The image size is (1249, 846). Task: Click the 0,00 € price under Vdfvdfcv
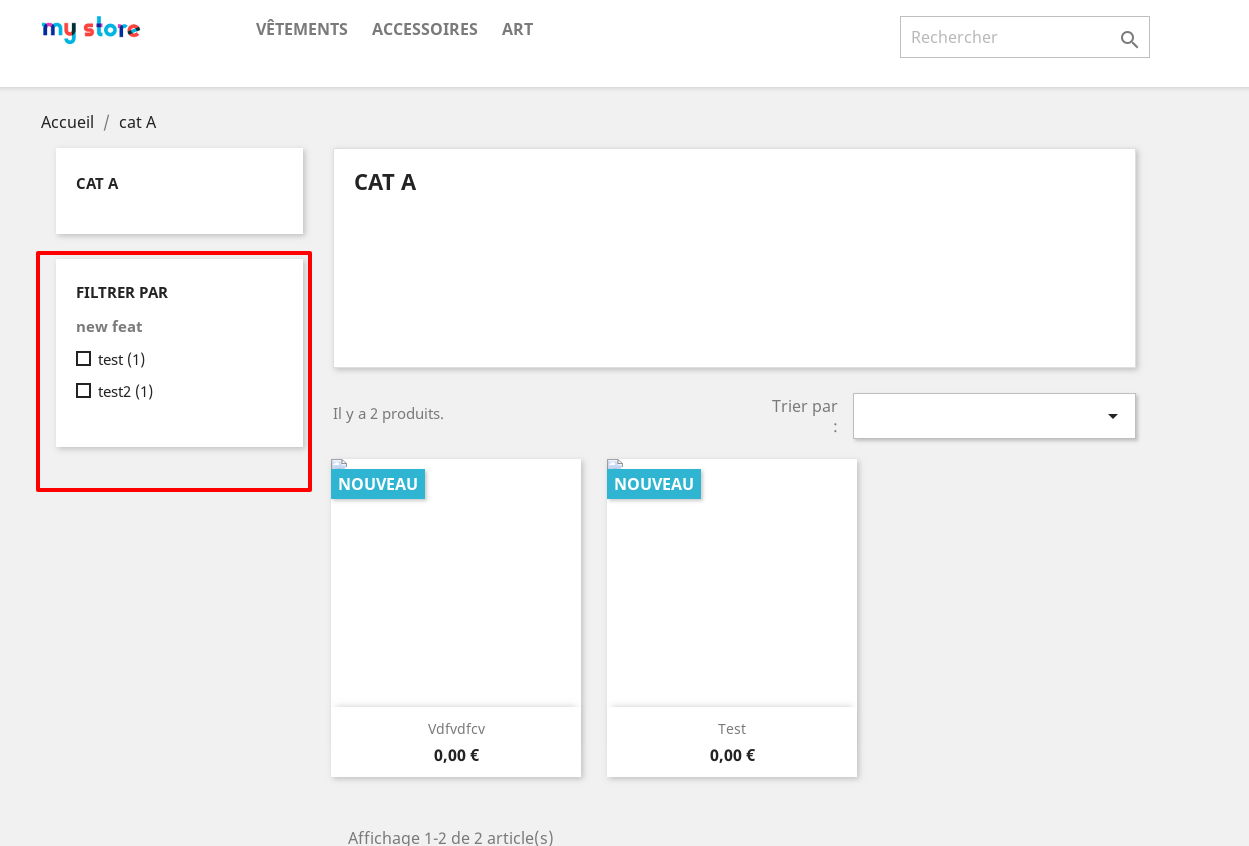coord(456,755)
